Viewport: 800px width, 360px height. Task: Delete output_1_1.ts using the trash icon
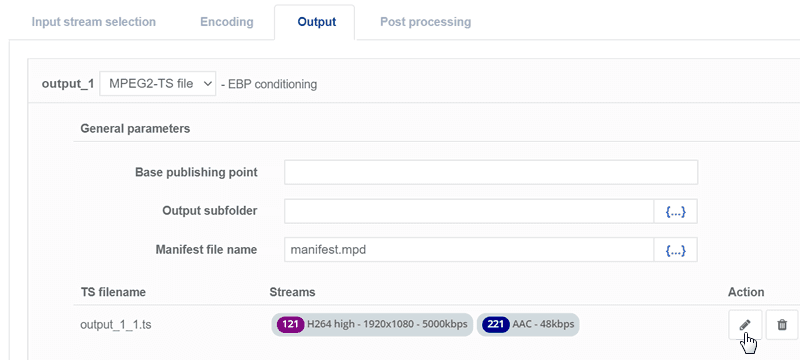click(x=782, y=324)
